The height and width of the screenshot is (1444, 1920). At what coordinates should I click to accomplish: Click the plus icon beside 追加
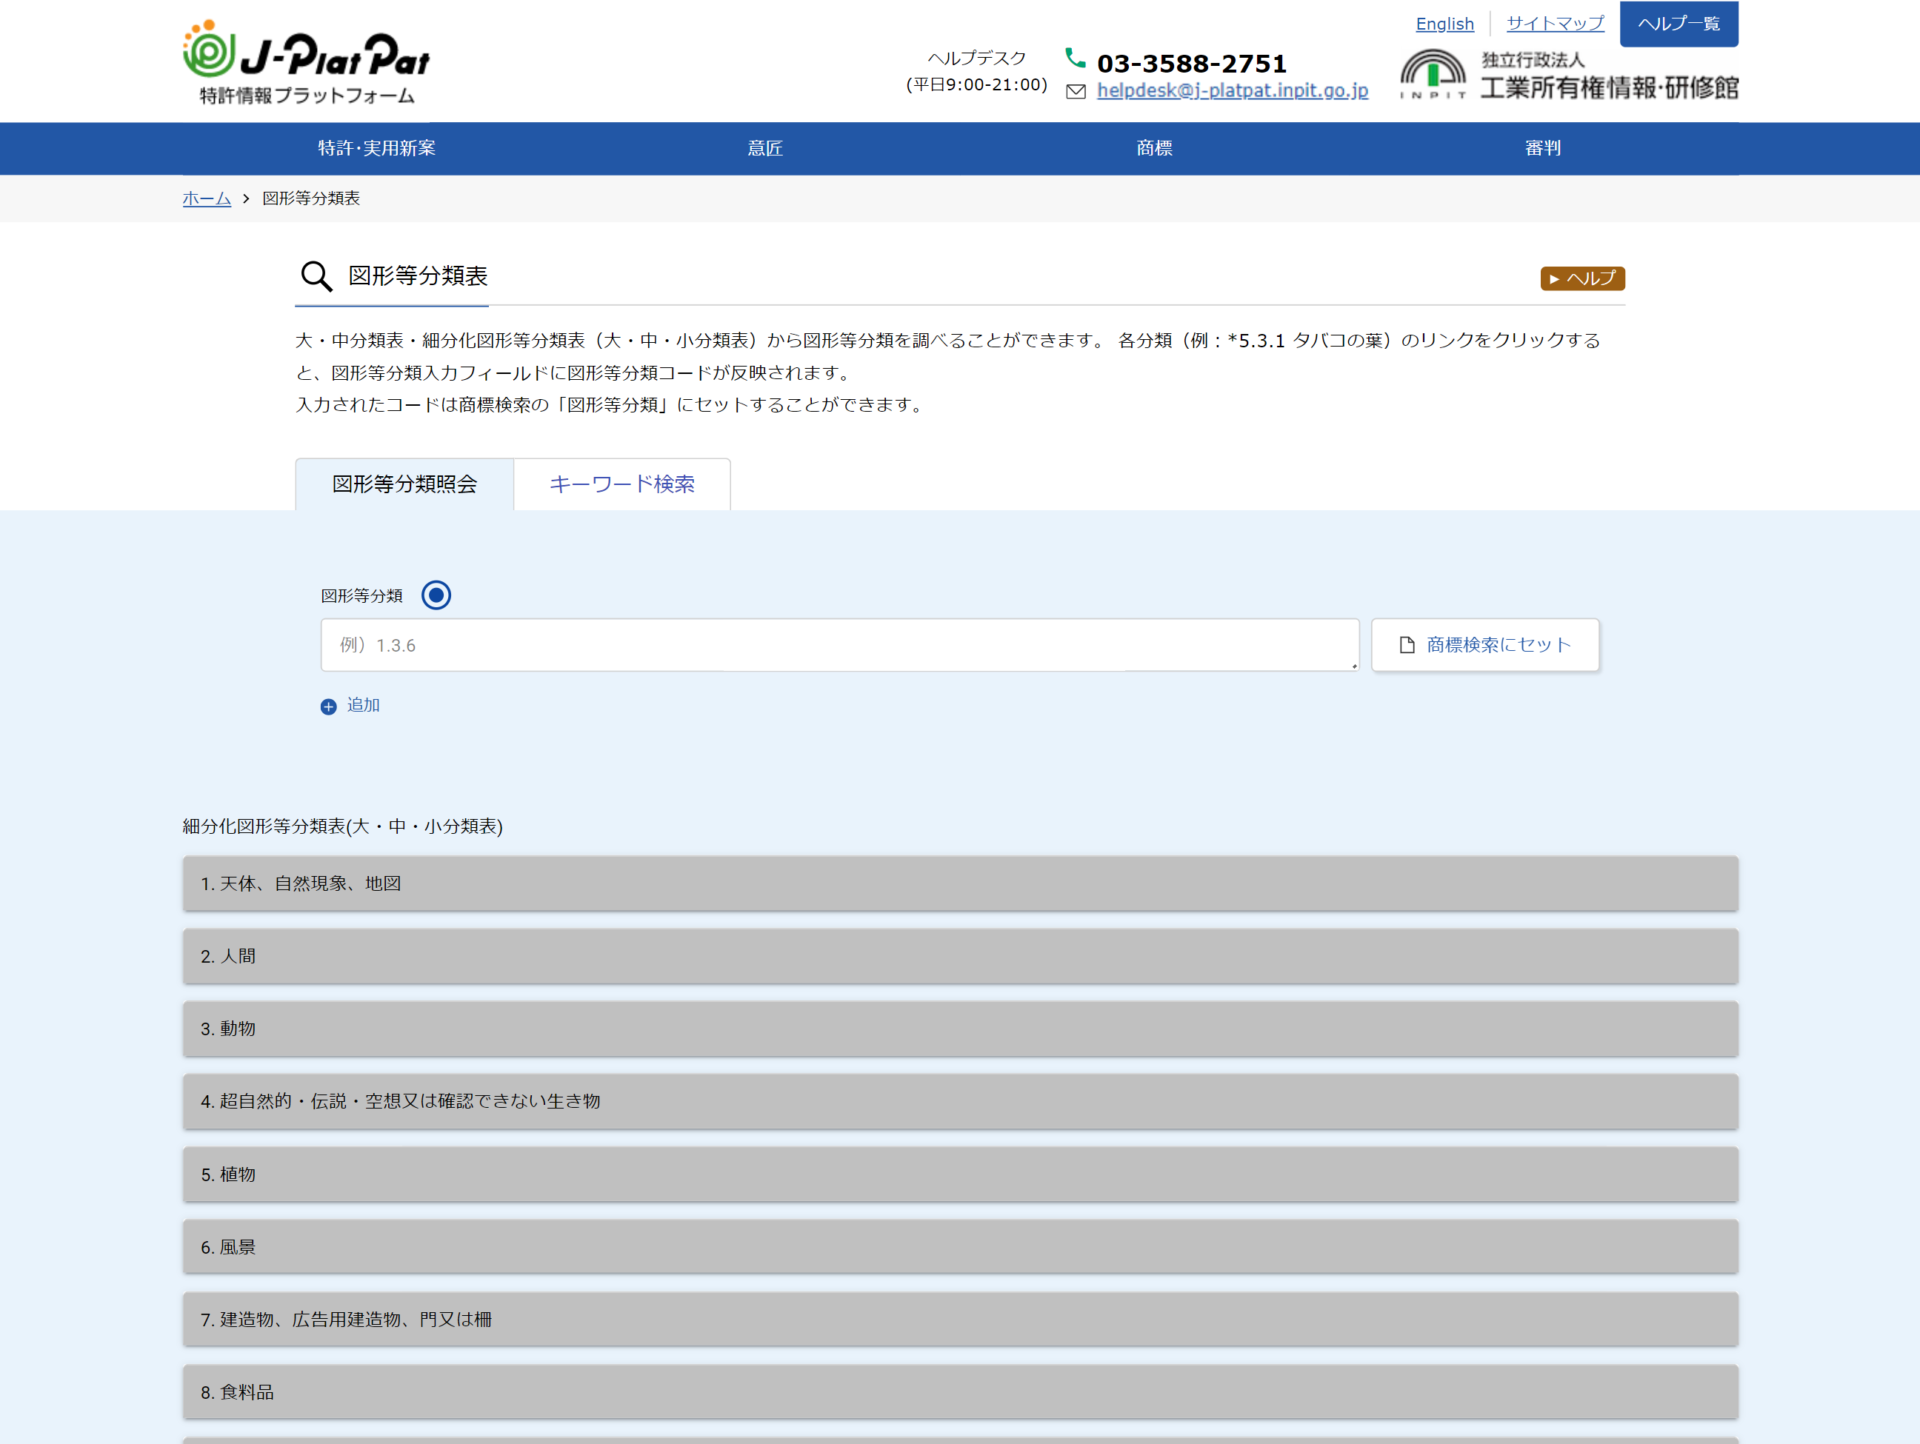click(328, 707)
